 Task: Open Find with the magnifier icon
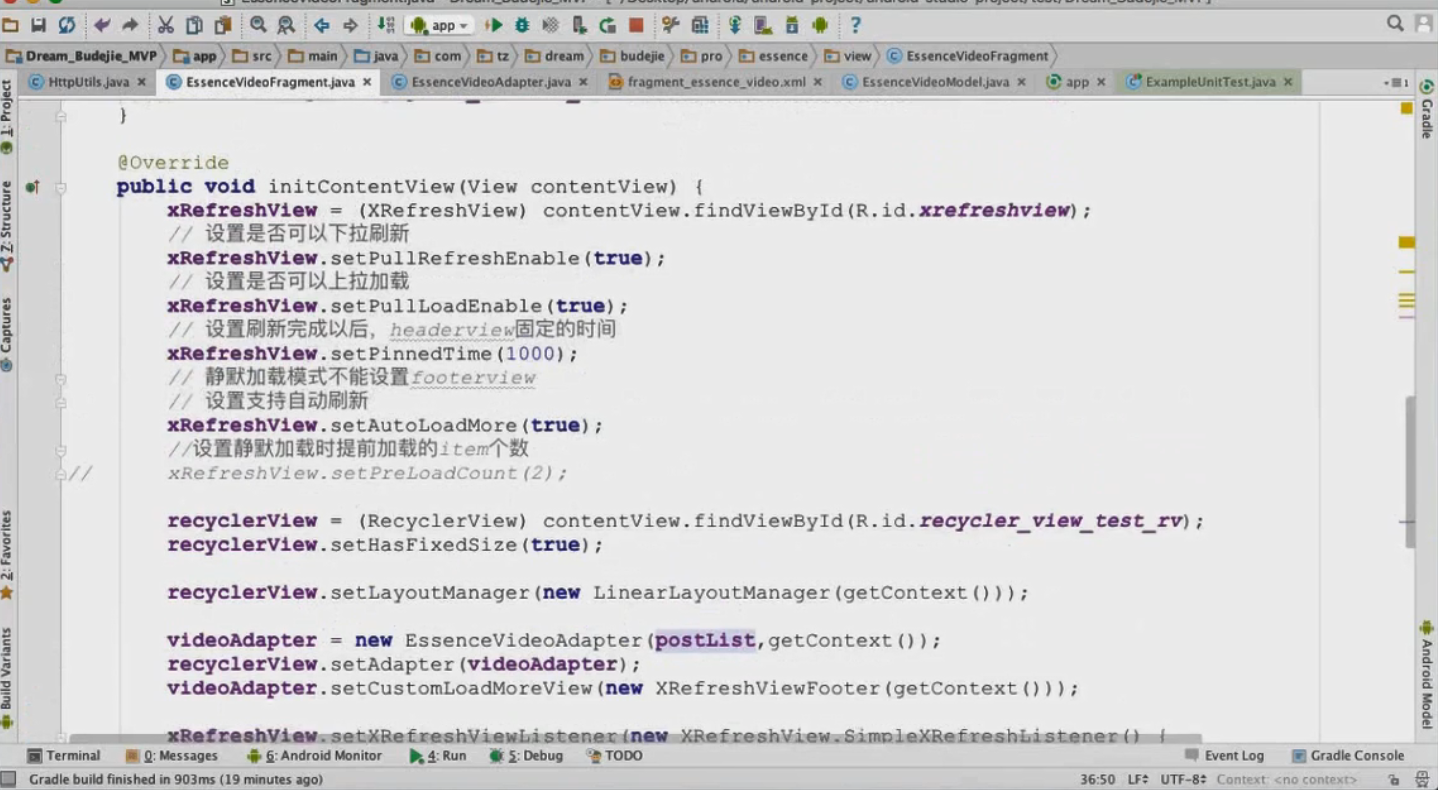[258, 25]
